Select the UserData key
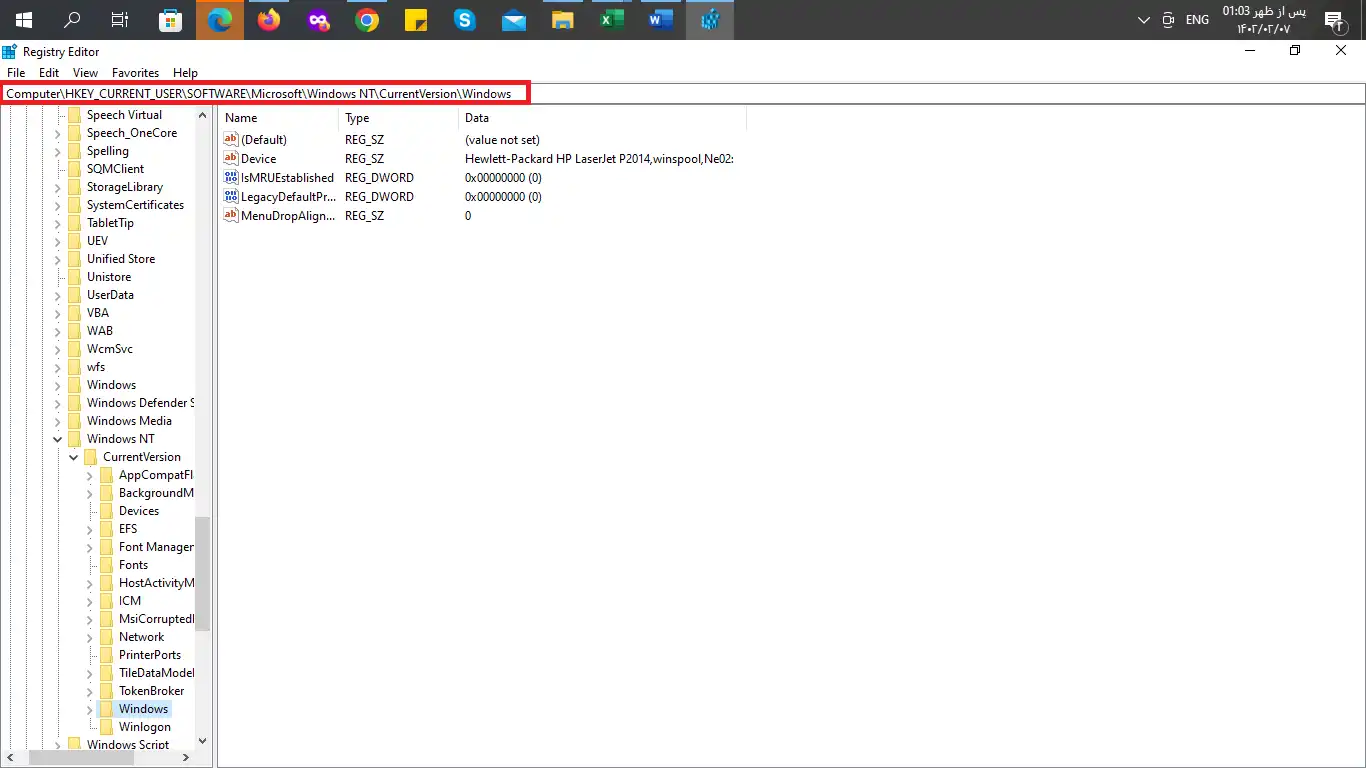The height and width of the screenshot is (768, 1366). 110,295
